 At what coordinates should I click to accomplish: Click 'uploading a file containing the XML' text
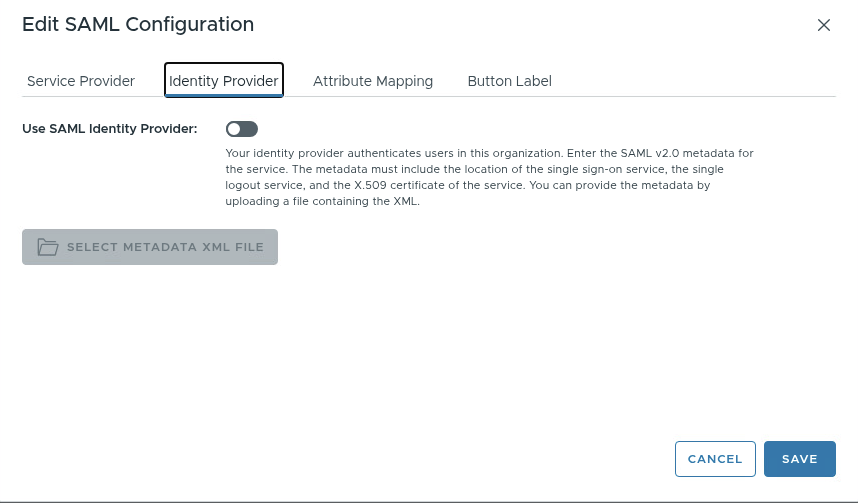coord(322,201)
